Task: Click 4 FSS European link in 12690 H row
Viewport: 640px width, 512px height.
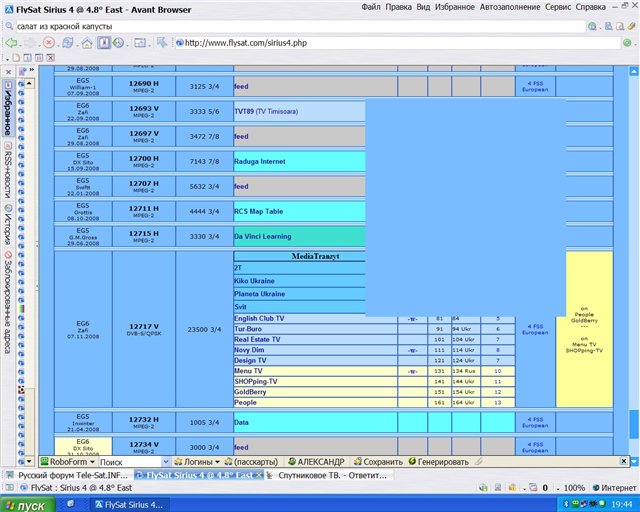Action: coord(535,86)
